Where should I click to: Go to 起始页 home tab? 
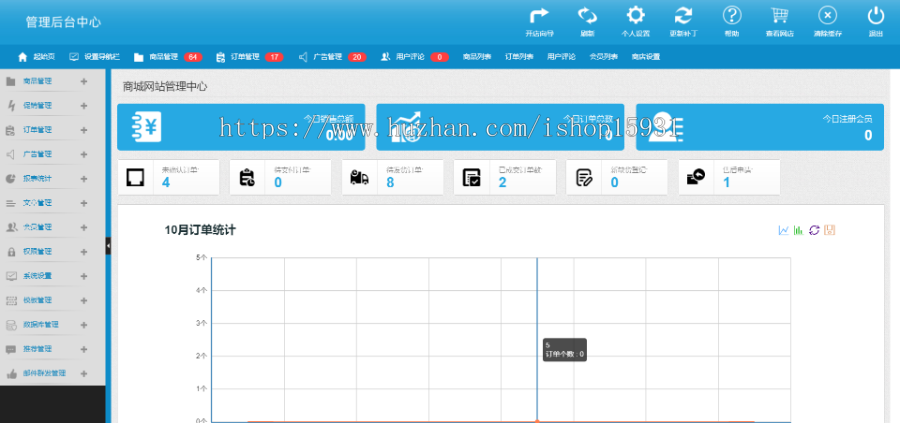click(x=37, y=57)
